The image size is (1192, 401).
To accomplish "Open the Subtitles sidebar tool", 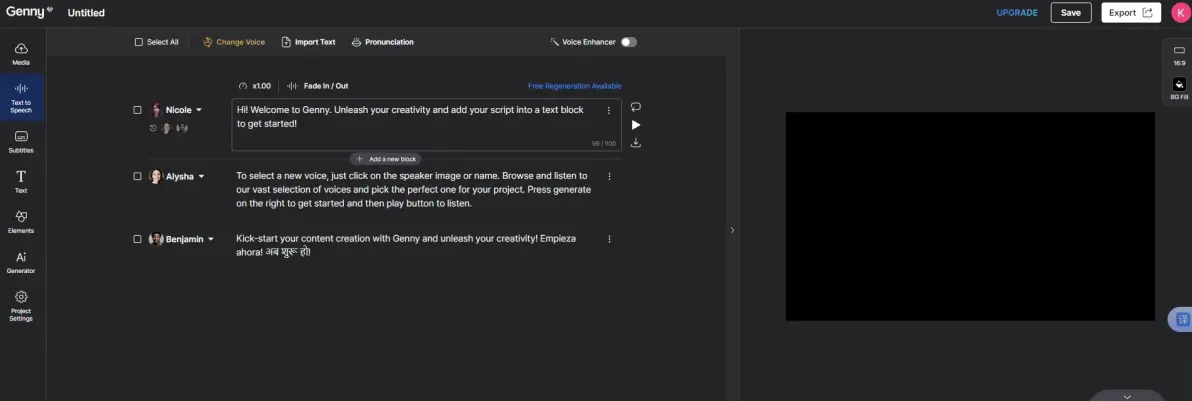I will (21, 141).
